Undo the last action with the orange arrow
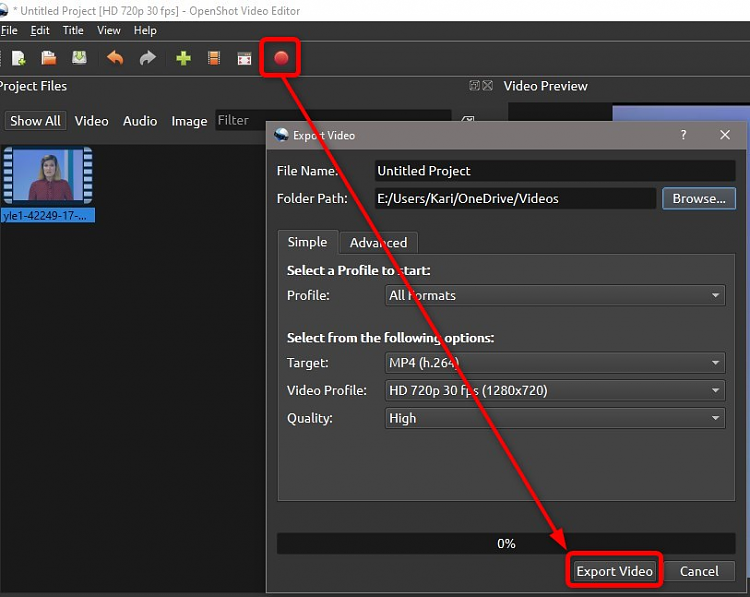 115,58
